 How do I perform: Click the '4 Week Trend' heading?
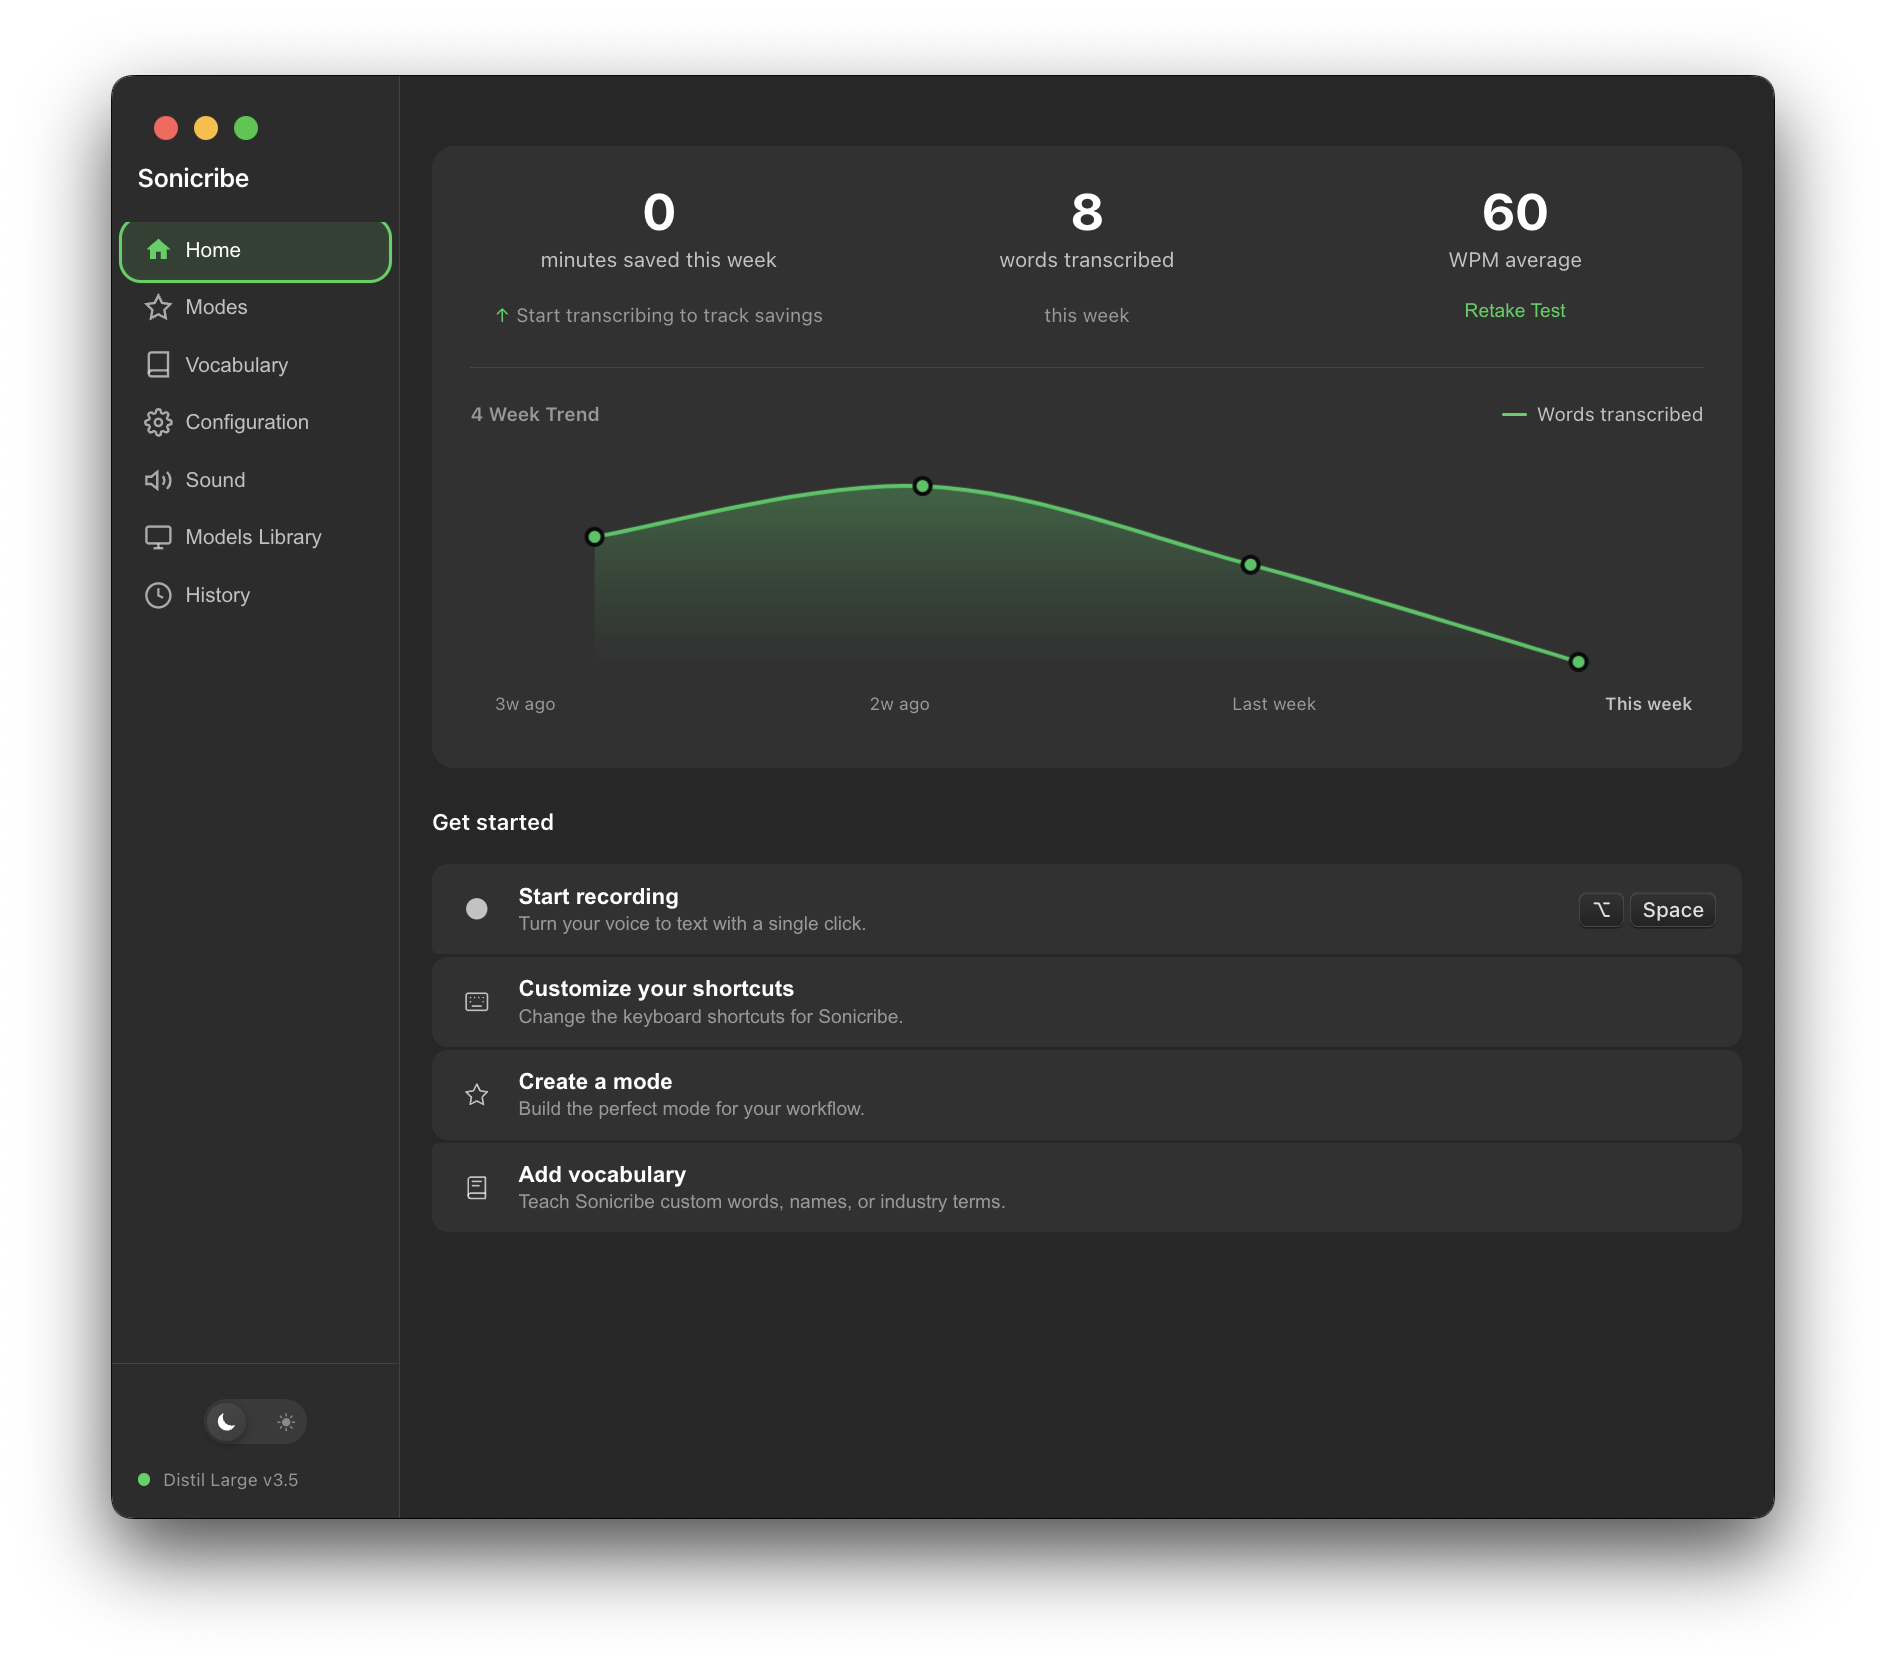(x=535, y=414)
